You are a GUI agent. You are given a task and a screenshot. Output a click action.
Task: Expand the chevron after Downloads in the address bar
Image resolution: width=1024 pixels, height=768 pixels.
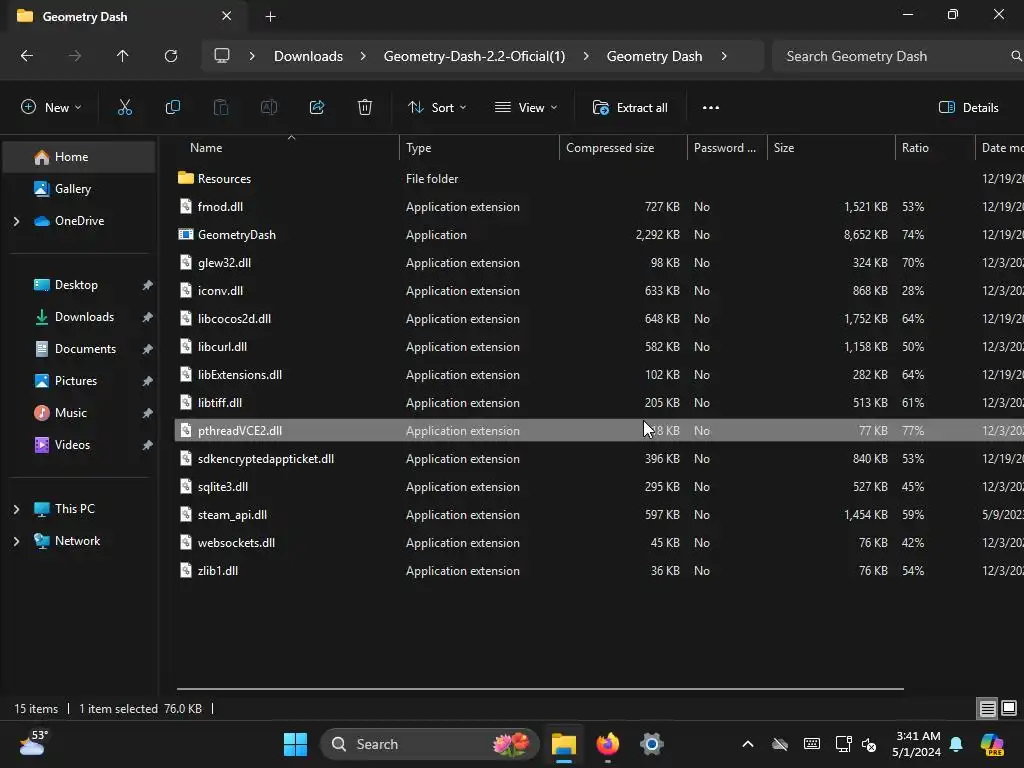coord(363,56)
